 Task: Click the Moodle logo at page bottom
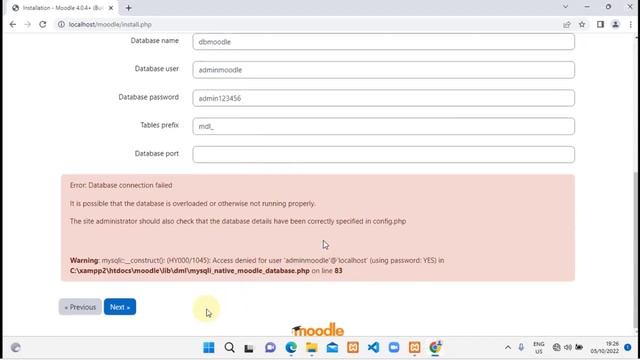(318, 330)
